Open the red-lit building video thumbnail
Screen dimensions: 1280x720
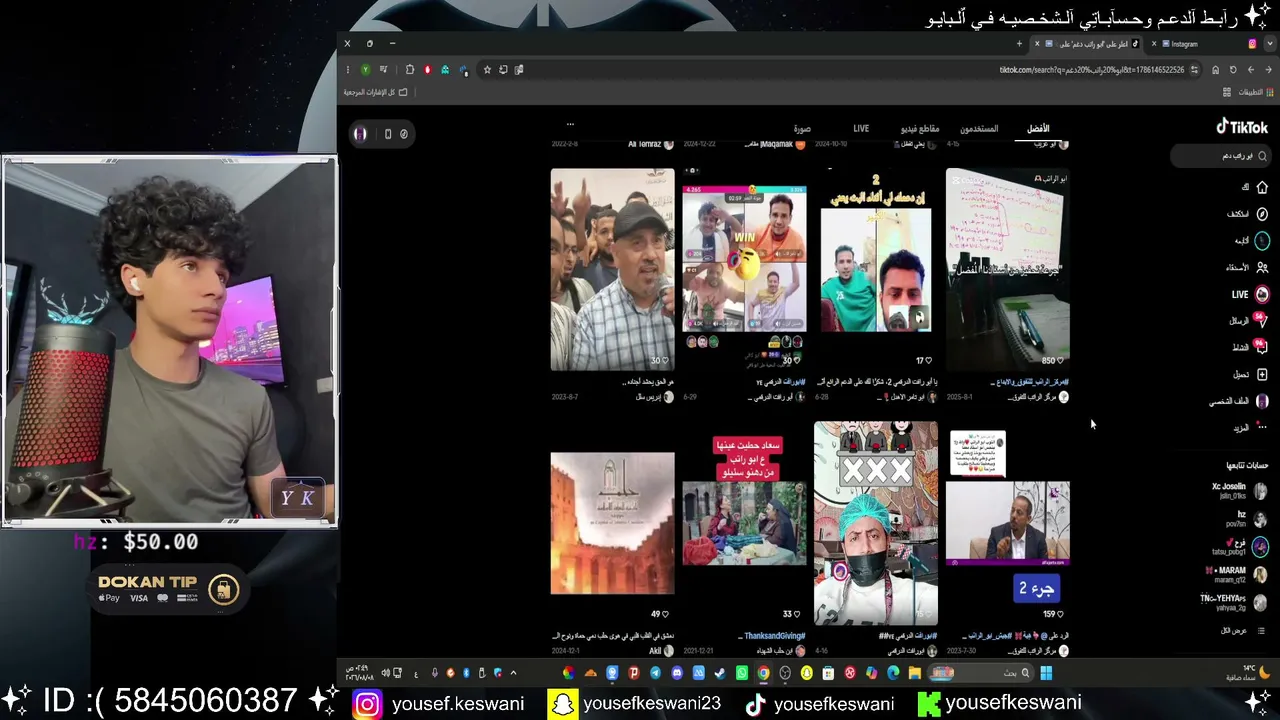coord(612,522)
